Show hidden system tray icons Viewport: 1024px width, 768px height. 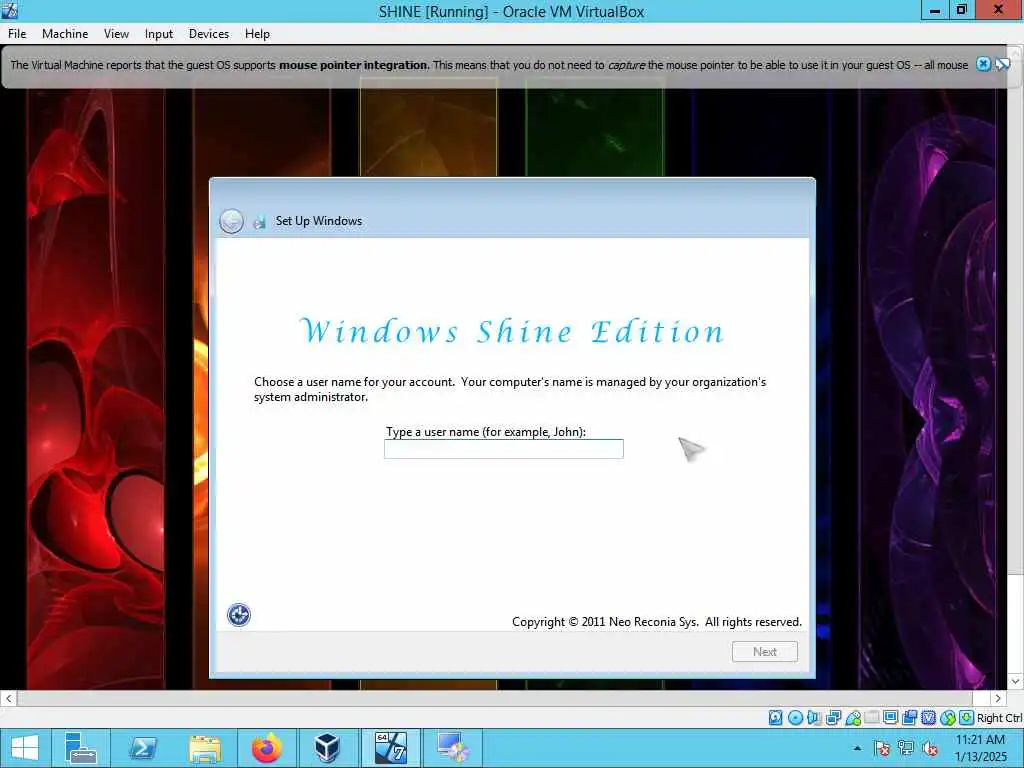pos(857,748)
